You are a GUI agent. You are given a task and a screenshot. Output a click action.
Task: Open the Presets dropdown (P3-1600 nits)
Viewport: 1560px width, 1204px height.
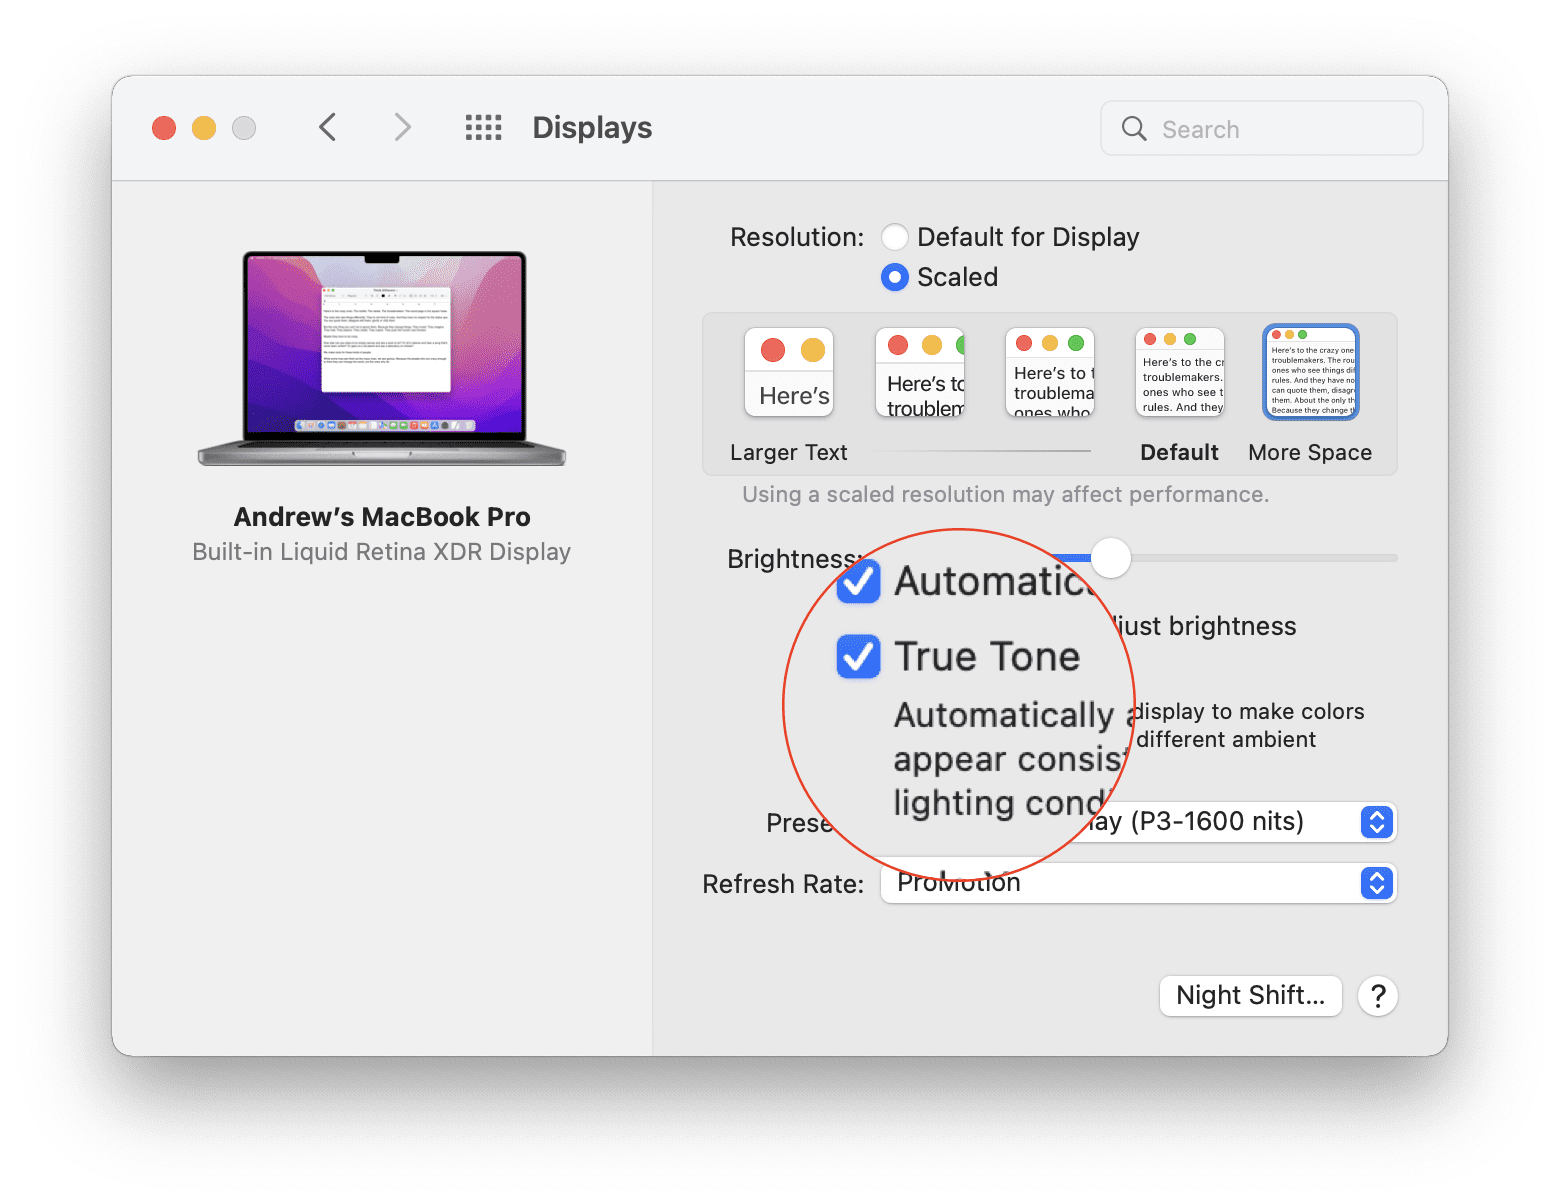coord(1138,822)
